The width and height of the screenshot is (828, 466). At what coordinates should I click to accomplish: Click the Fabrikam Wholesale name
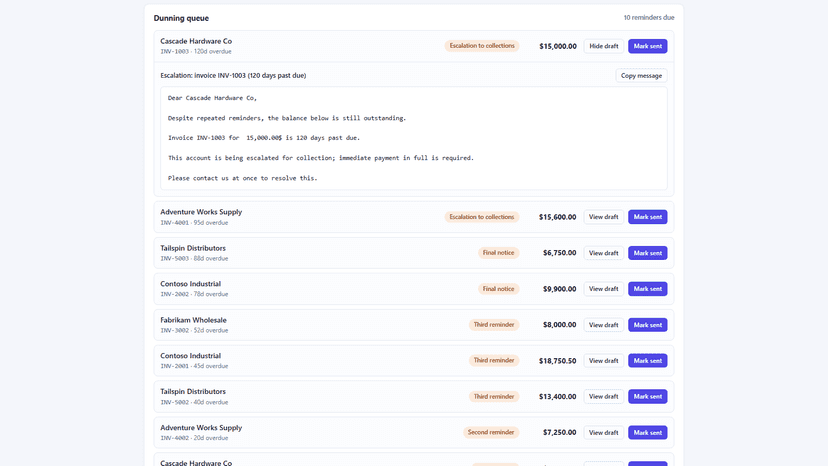(193, 320)
